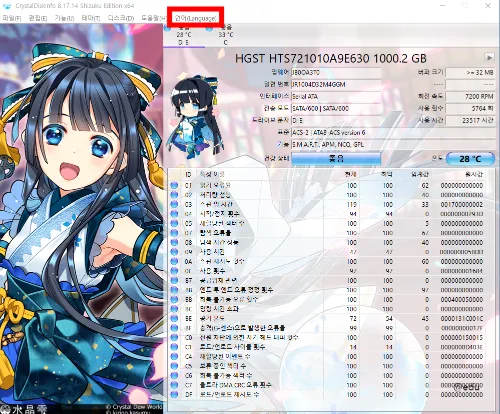Open the 기능(U) function menu
The width and height of the screenshot is (500, 414).
pos(64,18)
